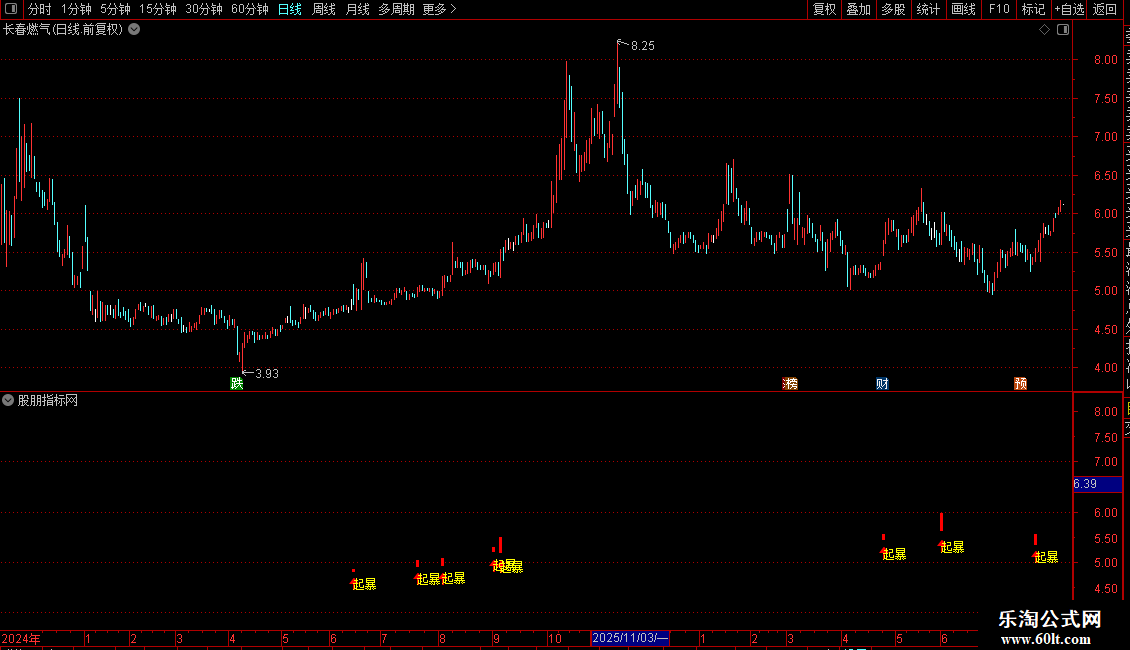This screenshot has width=1130, height=650.
Task: Switch to 分时 intraday view
Action: [x=40, y=9]
